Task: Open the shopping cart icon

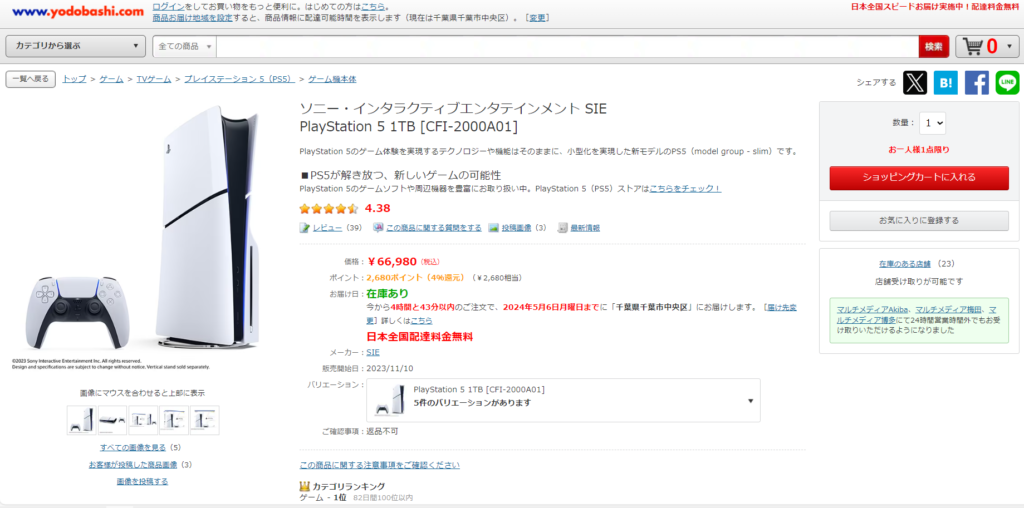Action: tap(973, 46)
